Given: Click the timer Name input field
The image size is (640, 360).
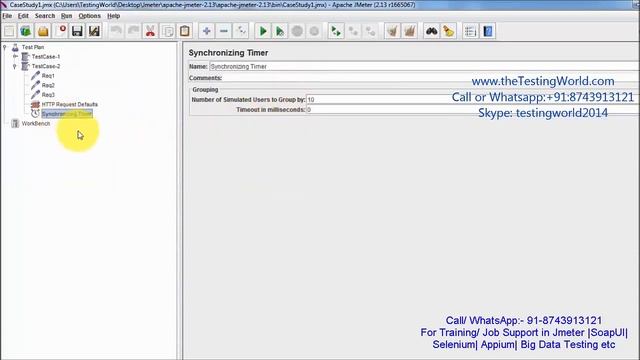Looking at the screenshot, I should (424, 66).
